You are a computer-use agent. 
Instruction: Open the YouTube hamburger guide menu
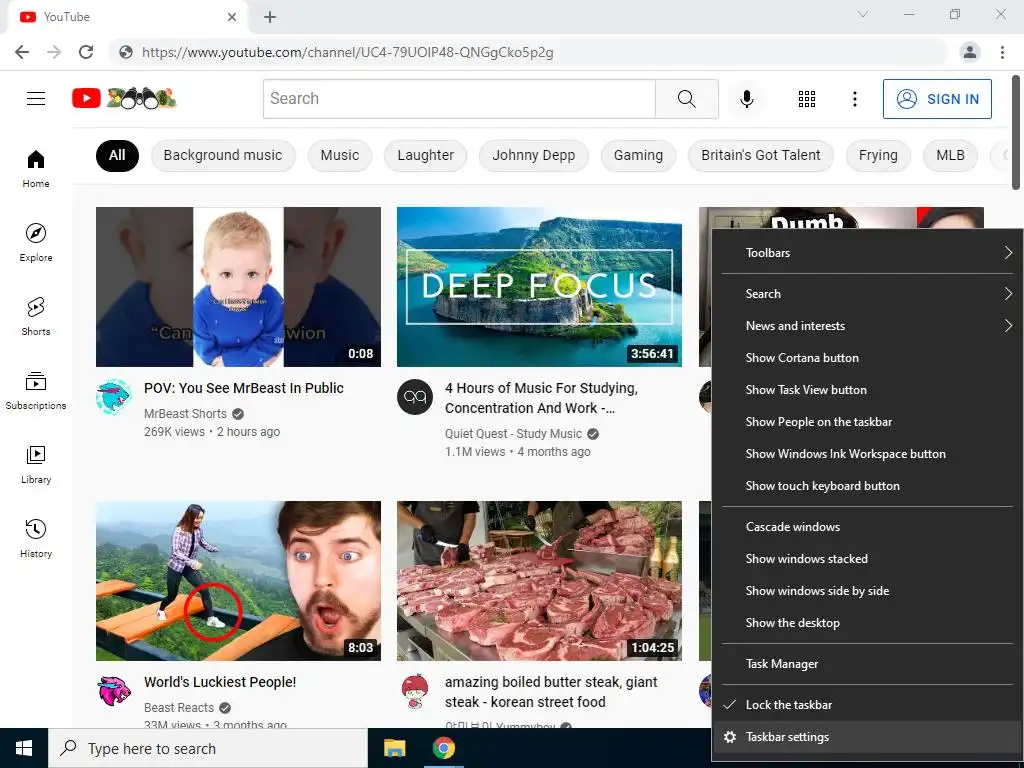[36, 99]
